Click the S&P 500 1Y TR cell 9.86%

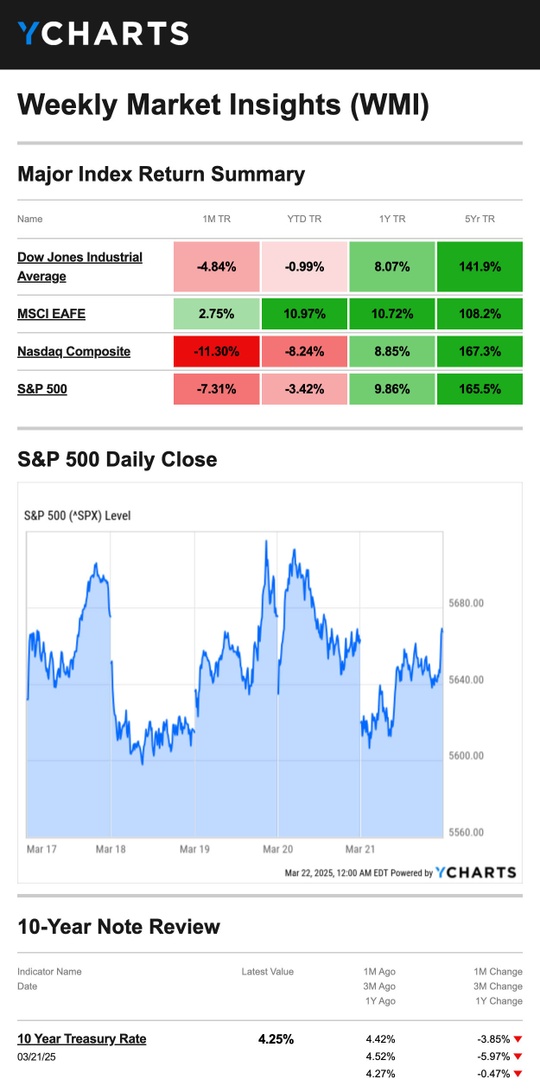(x=392, y=389)
